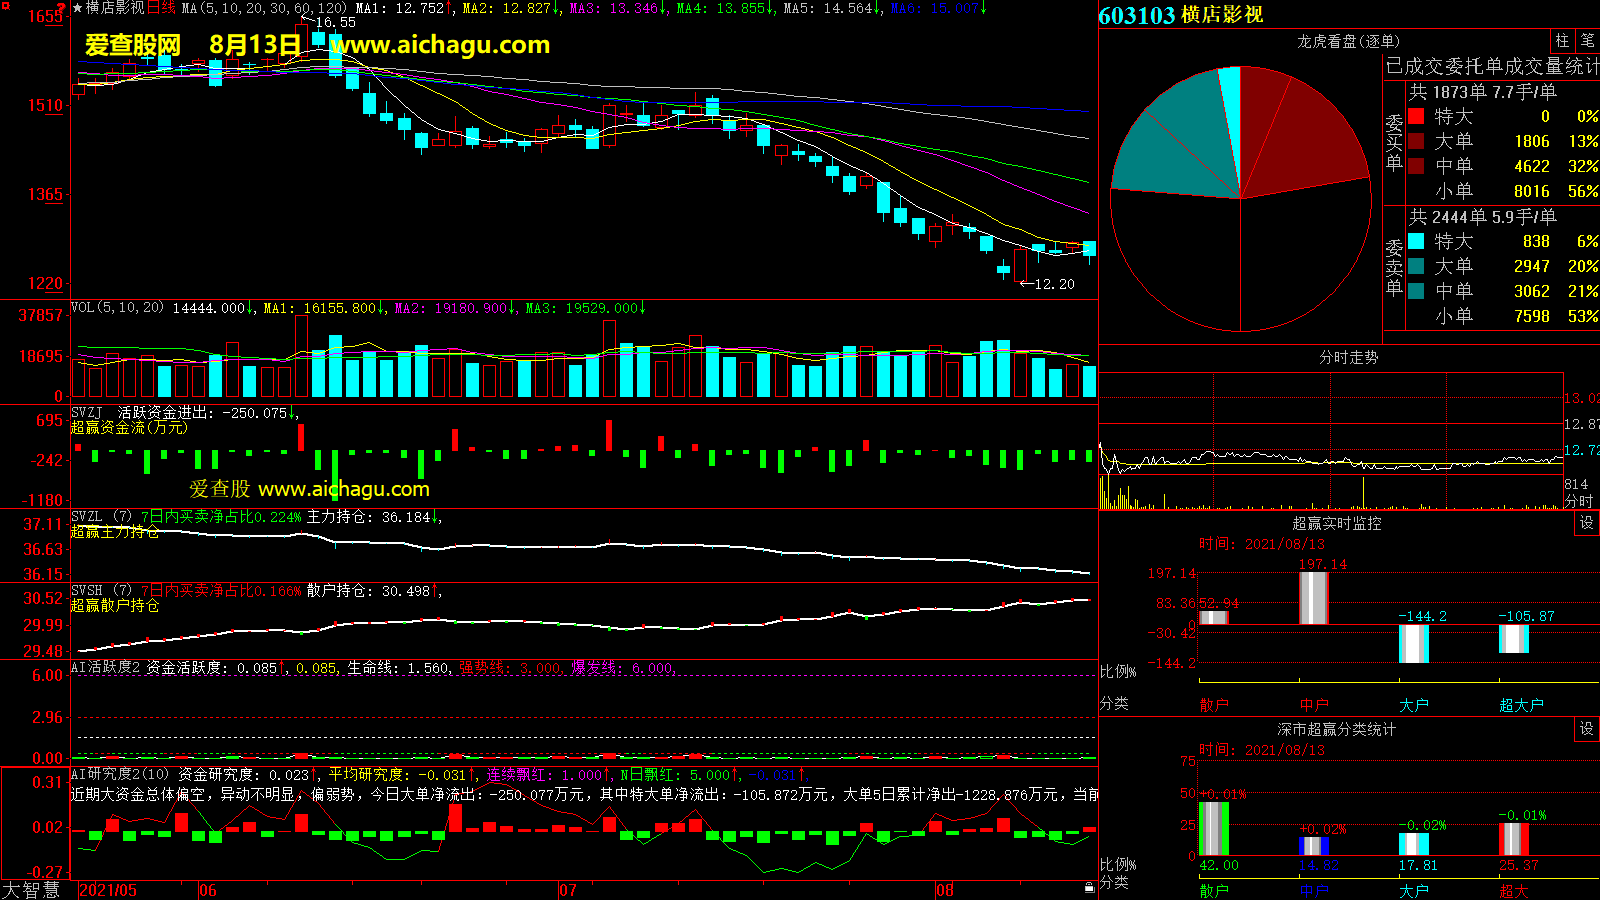Viewport: 1600px width, 900px height.
Task: Click the red 特大 buy order swatch
Action: tap(1416, 116)
